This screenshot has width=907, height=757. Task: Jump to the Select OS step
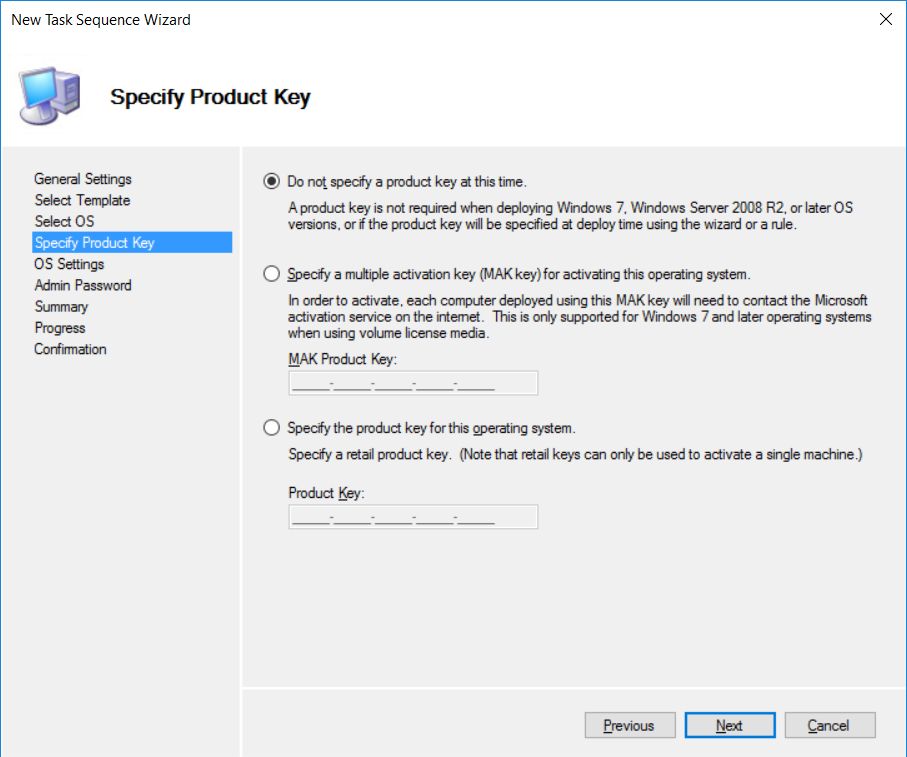64,221
